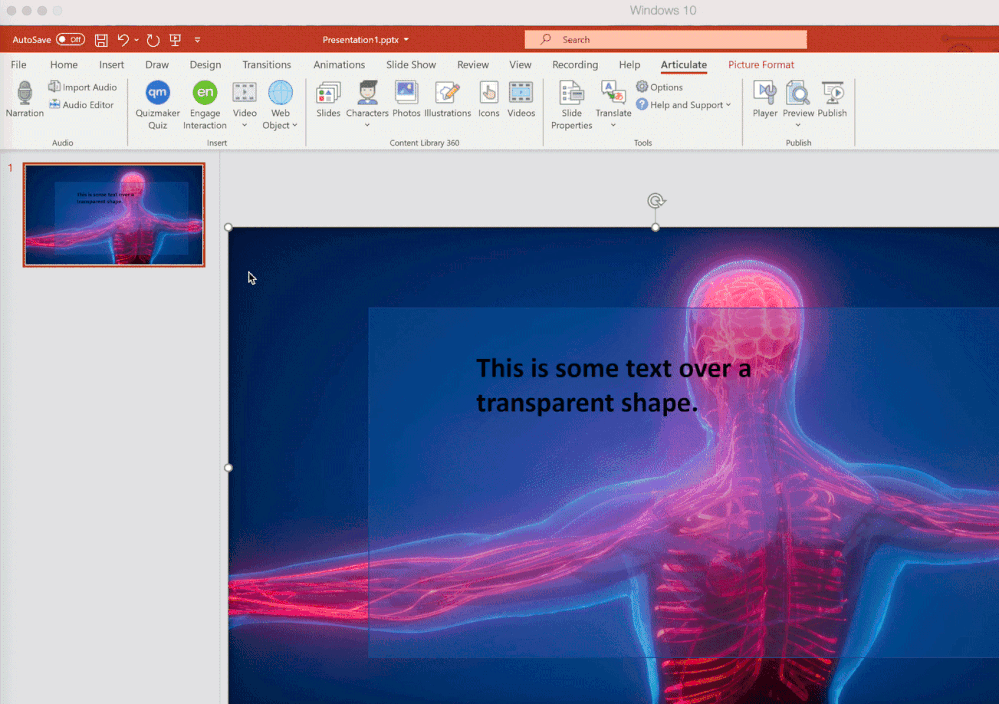
Task: Open Content Library Illustrations
Action: (x=447, y=93)
